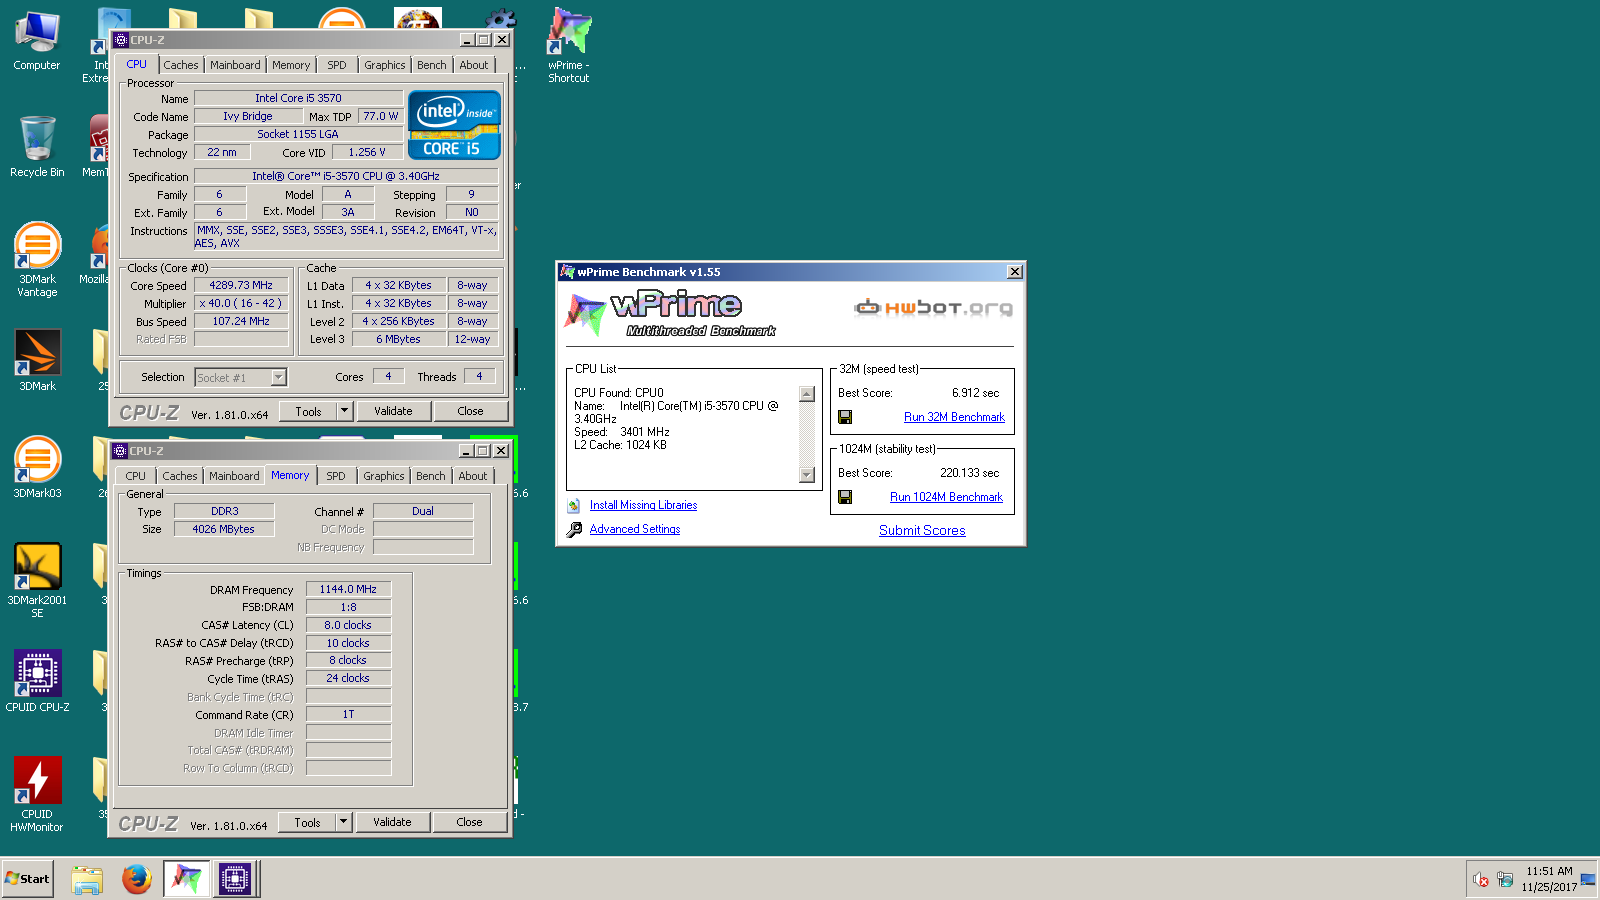Click the Command Rate value 1T

[348, 715]
